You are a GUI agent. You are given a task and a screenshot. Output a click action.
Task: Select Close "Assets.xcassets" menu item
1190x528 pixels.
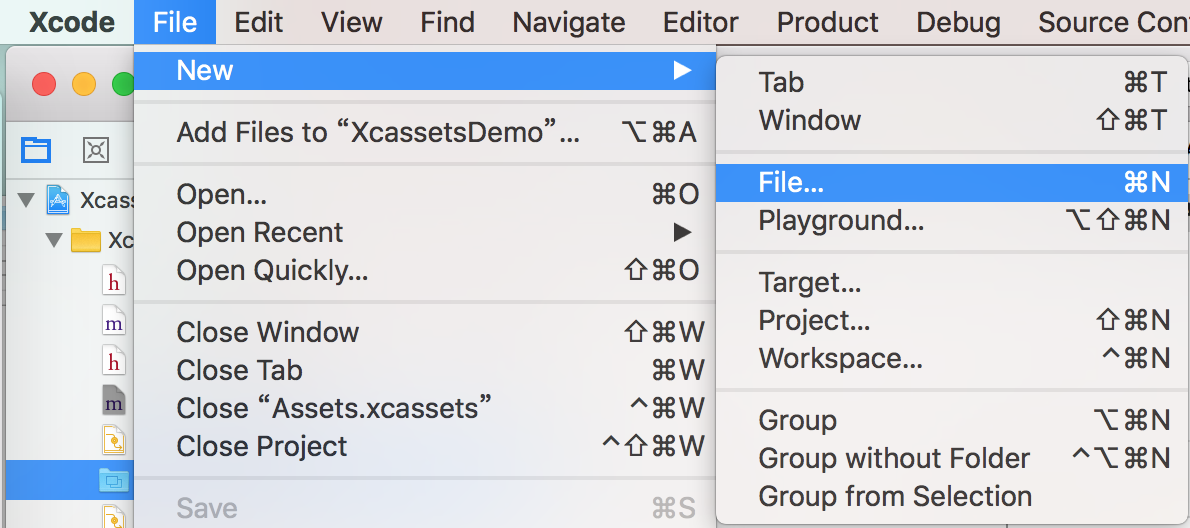click(x=334, y=408)
